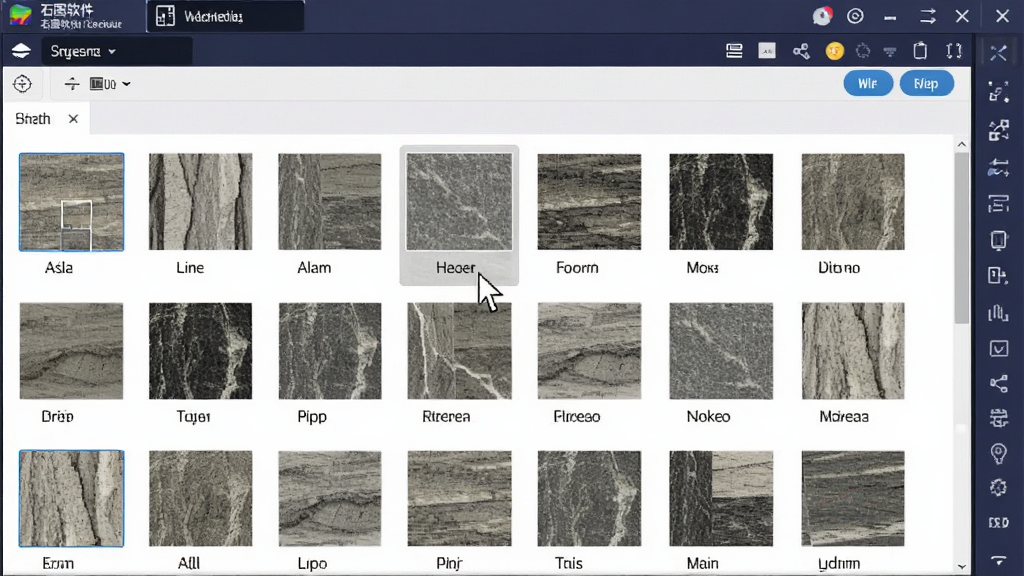This screenshot has height=576, width=1024.
Task: Click the vertical scrollbar thumb
Action: pyautogui.click(x=961, y=238)
